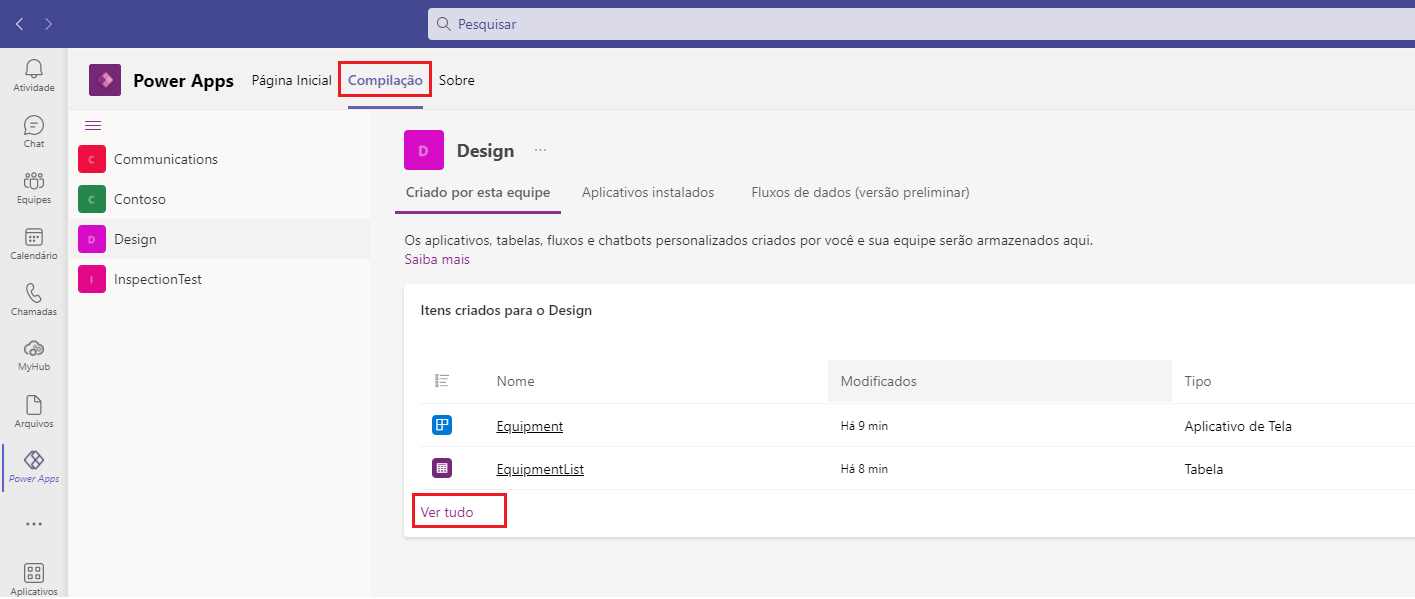Click Aplicativo de Tela type cell

click(1238, 426)
